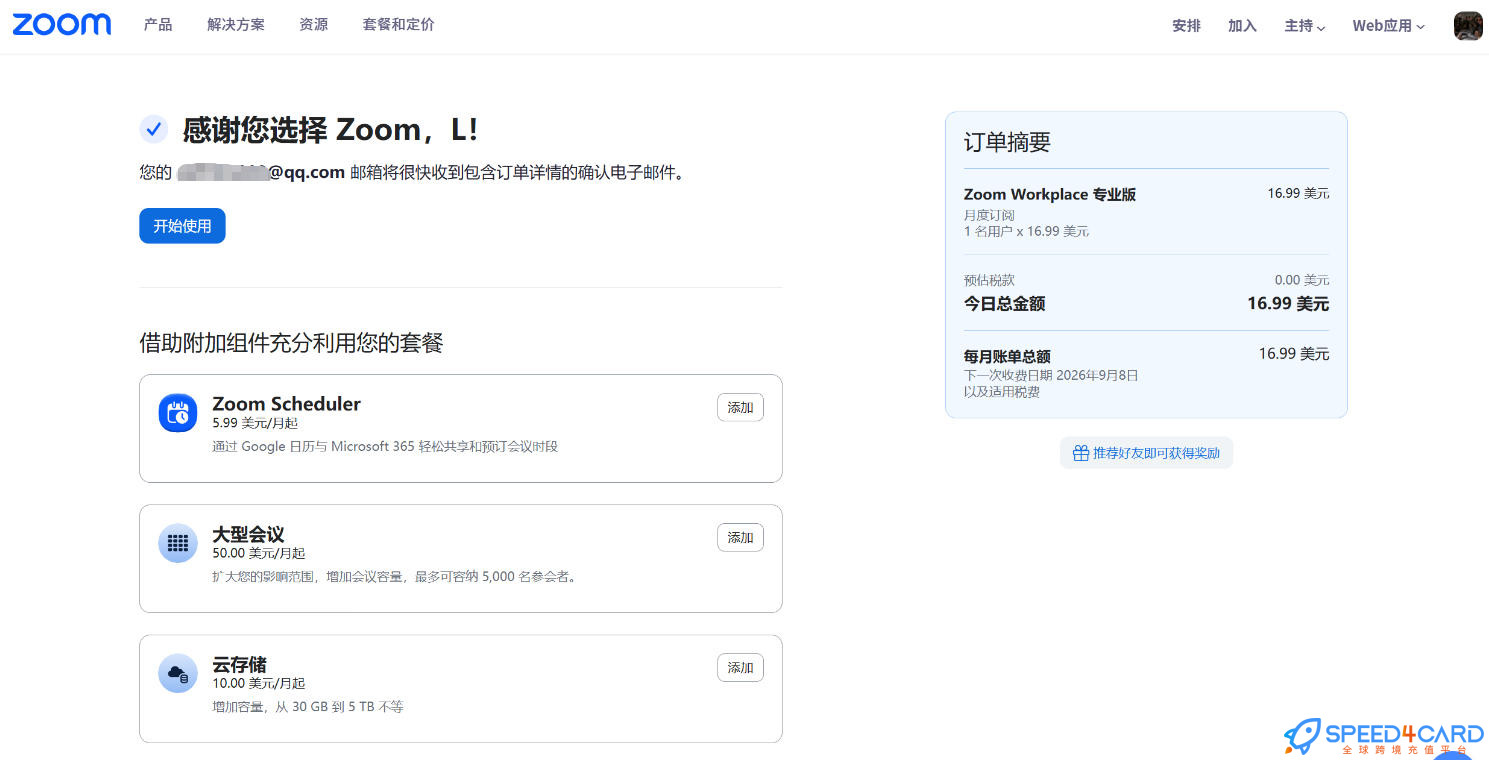The image size is (1489, 760).
Task: Add the 云存储 add-on
Action: [740, 668]
